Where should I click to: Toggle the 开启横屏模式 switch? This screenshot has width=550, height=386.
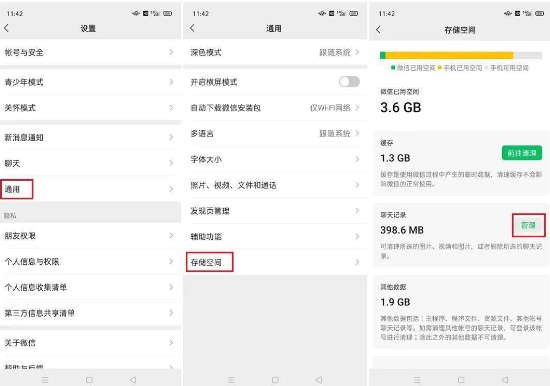tap(349, 82)
